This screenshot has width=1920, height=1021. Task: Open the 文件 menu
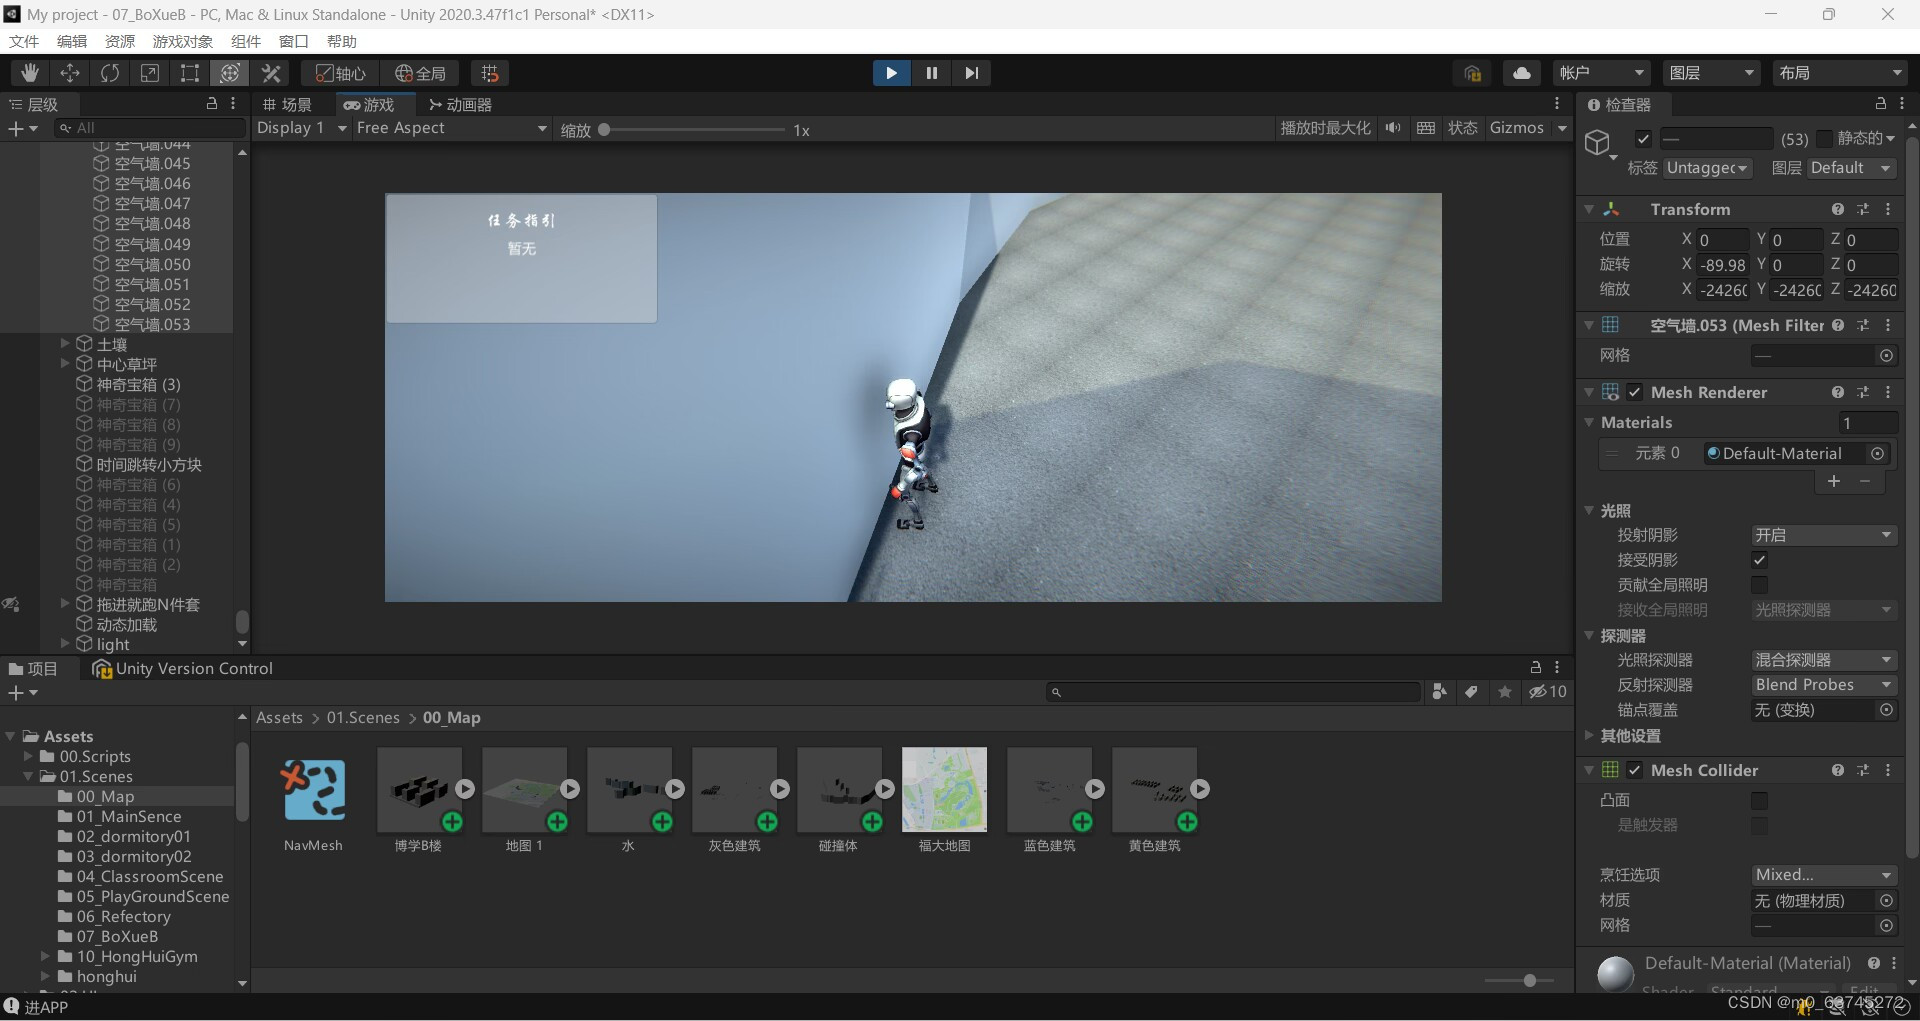tap(24, 41)
